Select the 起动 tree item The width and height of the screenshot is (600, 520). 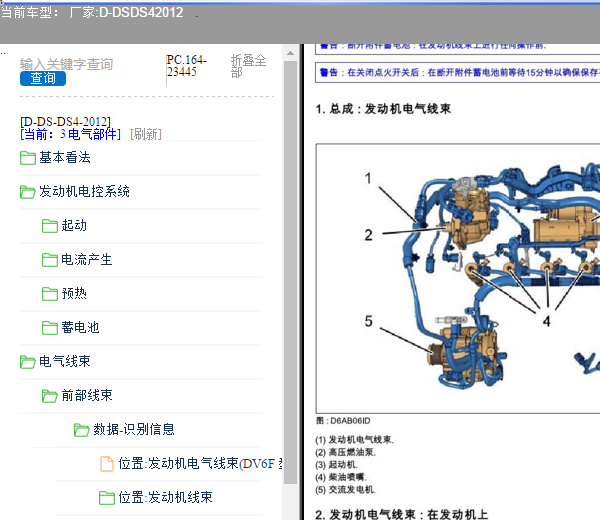(74, 225)
